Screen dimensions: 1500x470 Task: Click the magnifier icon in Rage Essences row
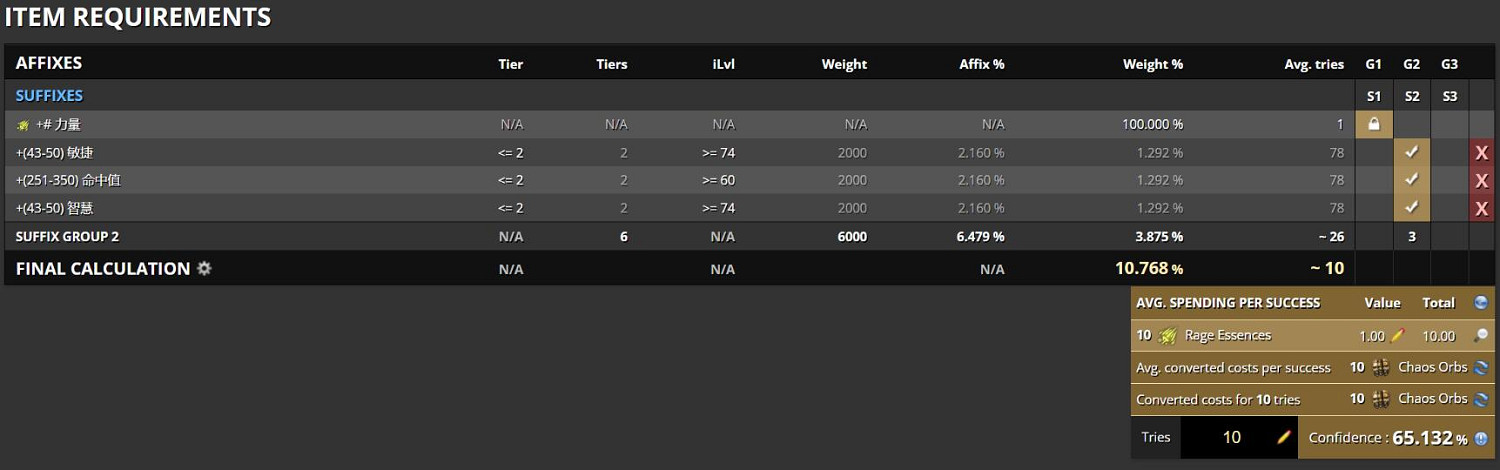1481,336
